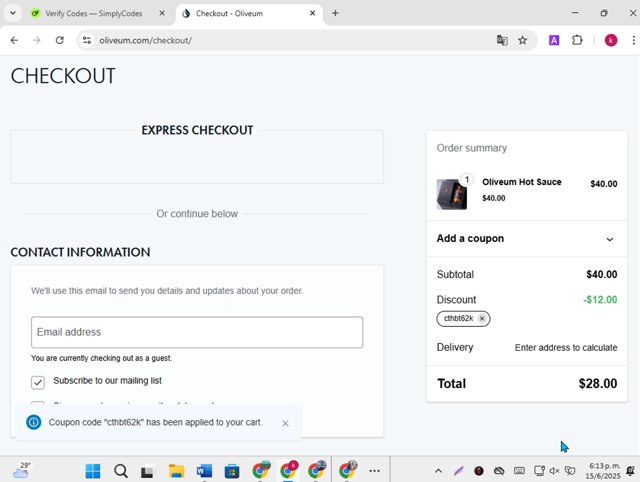Click the Oliveum Hot Sauce product name

click(x=522, y=182)
